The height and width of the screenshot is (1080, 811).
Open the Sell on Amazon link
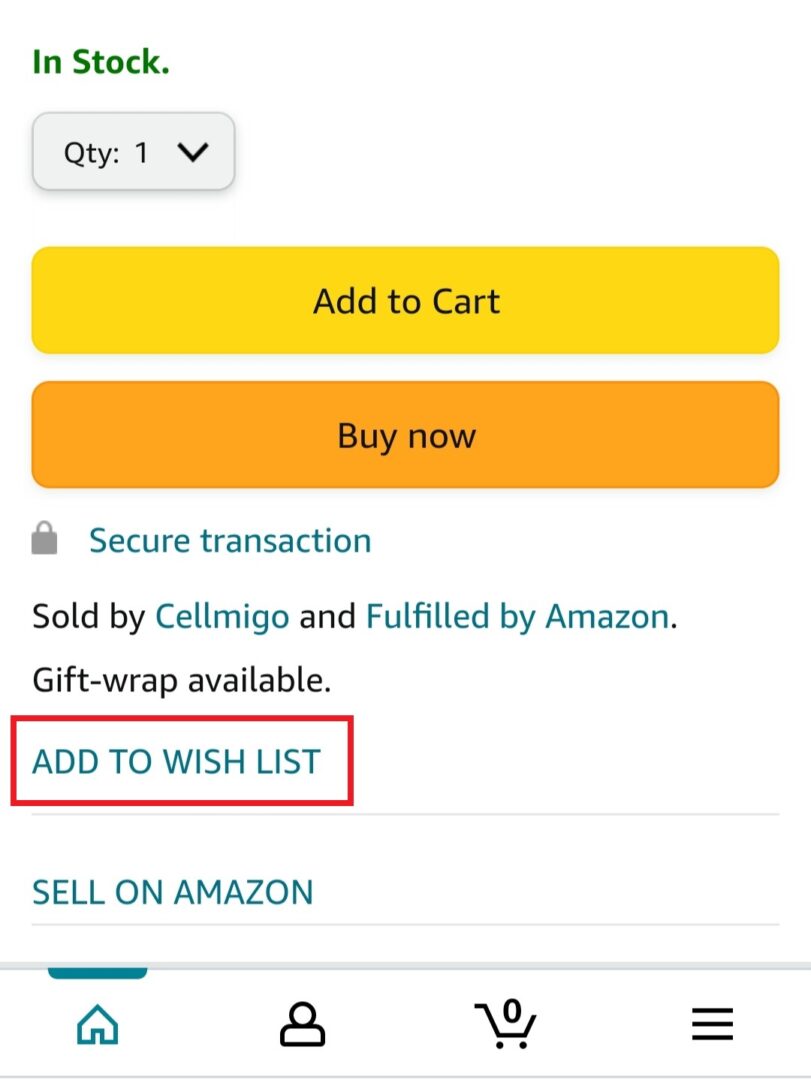(173, 892)
